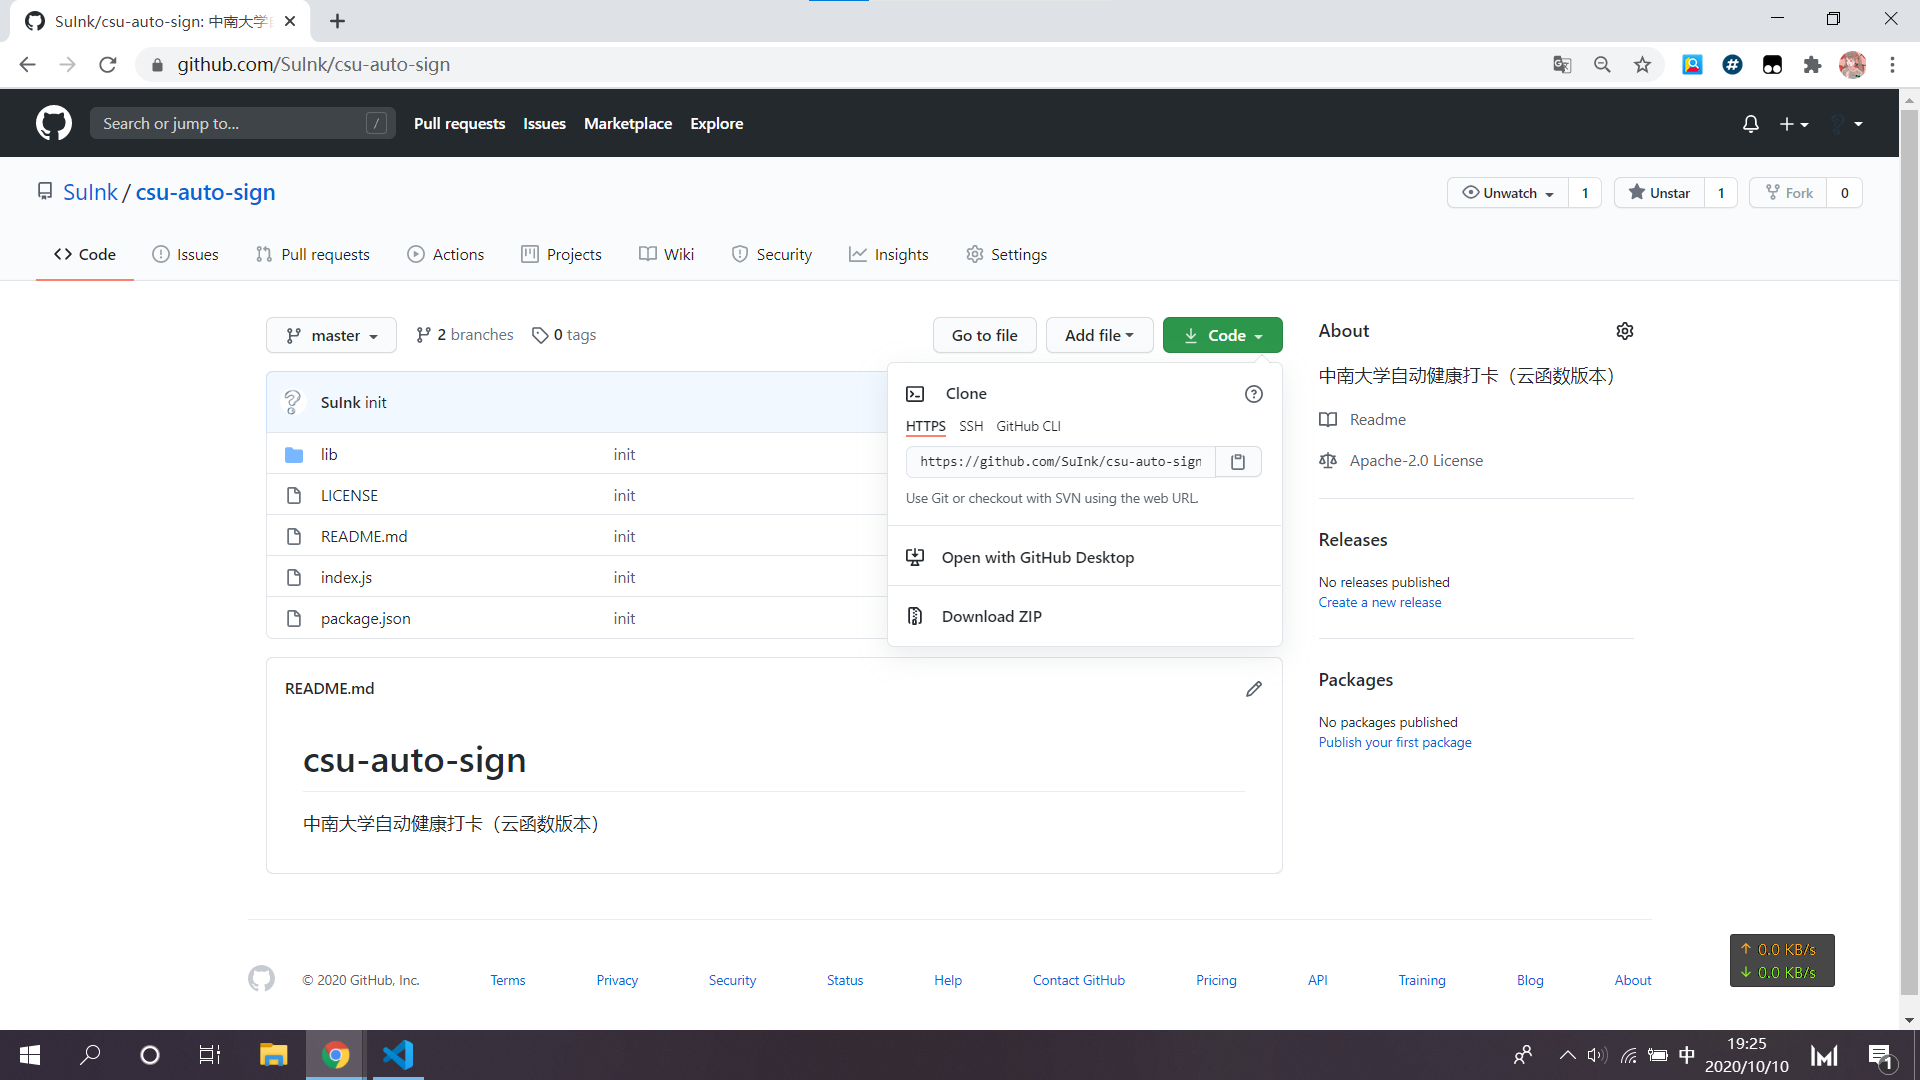Fork the repository

coord(1789,193)
